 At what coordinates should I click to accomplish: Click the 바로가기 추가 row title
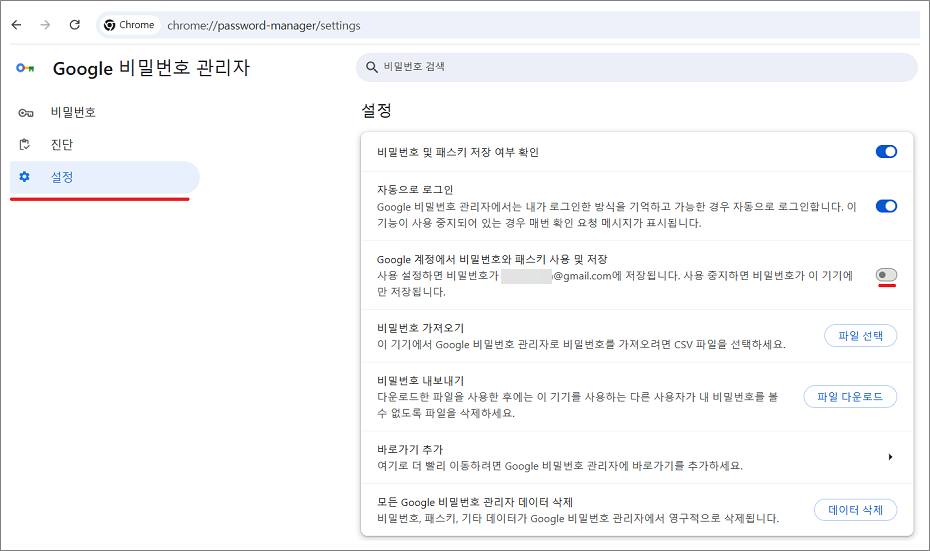tap(410, 450)
